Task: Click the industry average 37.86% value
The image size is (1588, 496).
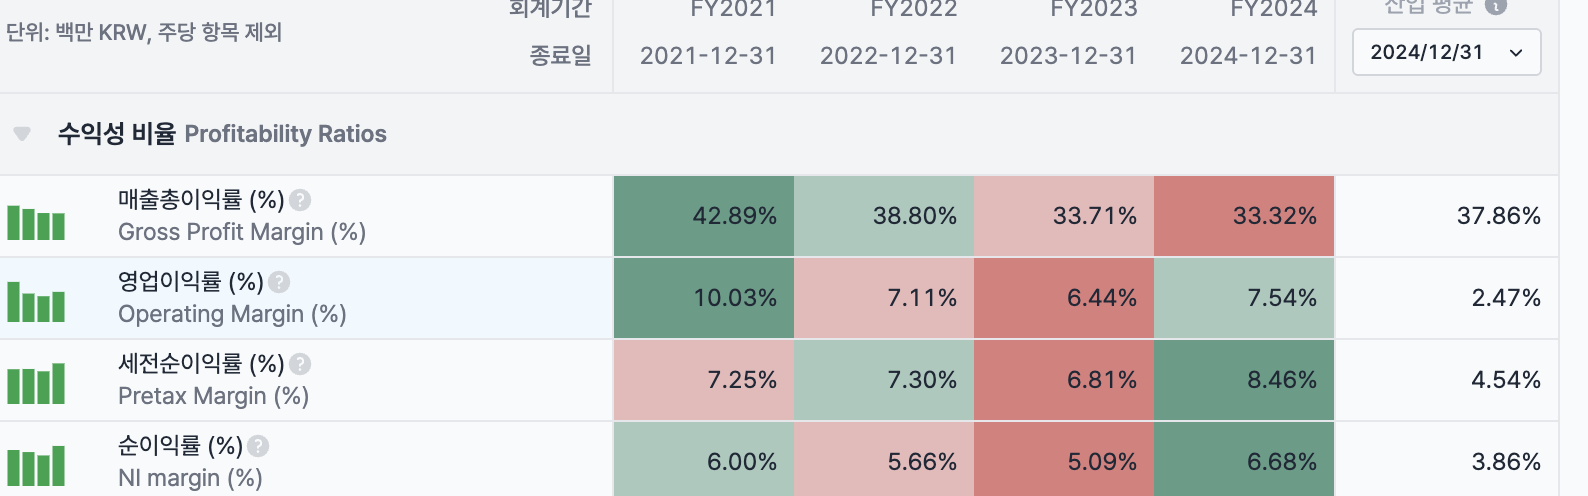Action: click(x=1498, y=216)
